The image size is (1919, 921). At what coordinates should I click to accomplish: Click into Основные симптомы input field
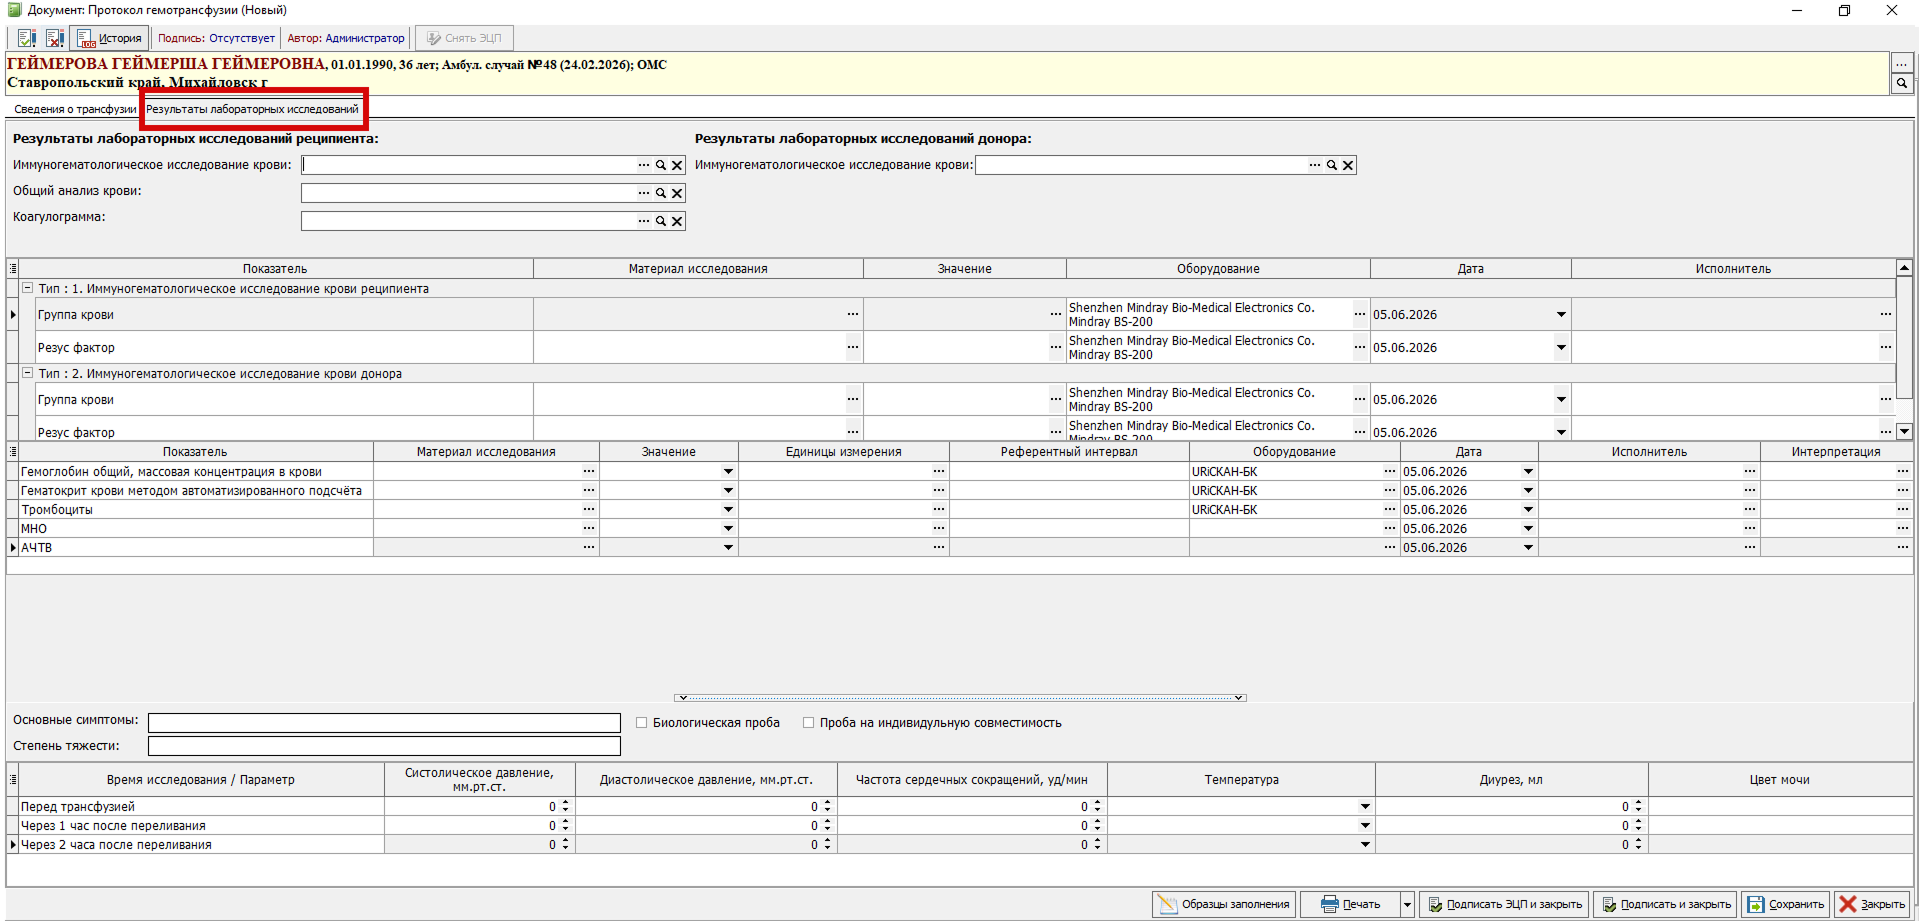click(384, 722)
